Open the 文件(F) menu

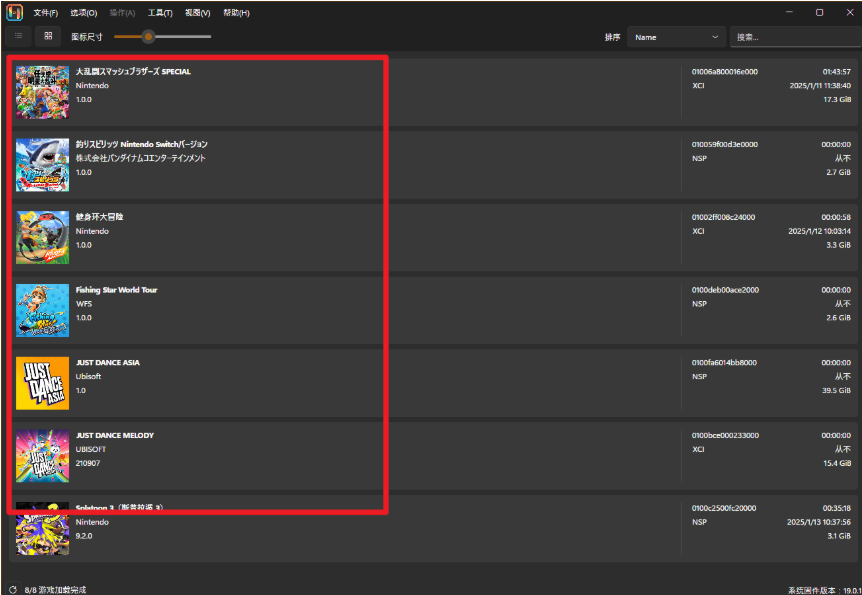45,13
